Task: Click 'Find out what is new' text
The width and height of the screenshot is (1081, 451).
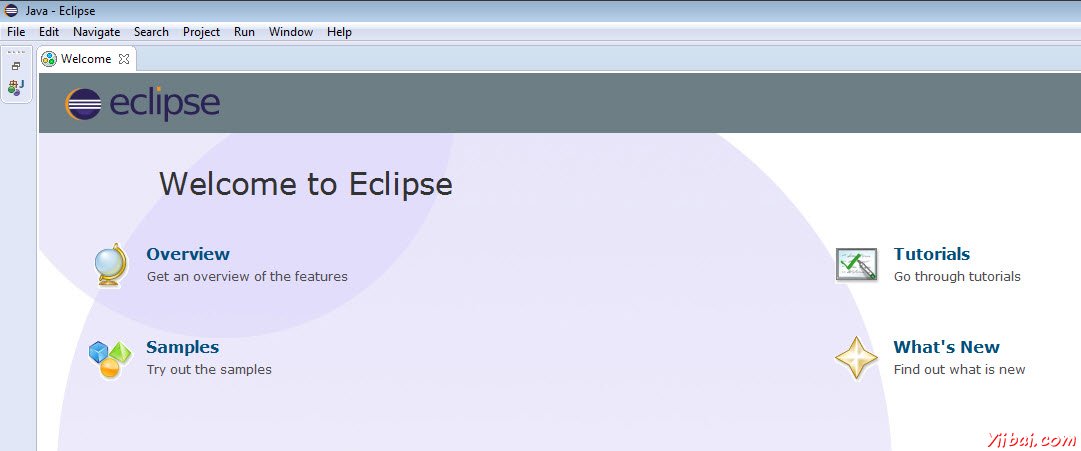Action: (x=960, y=370)
